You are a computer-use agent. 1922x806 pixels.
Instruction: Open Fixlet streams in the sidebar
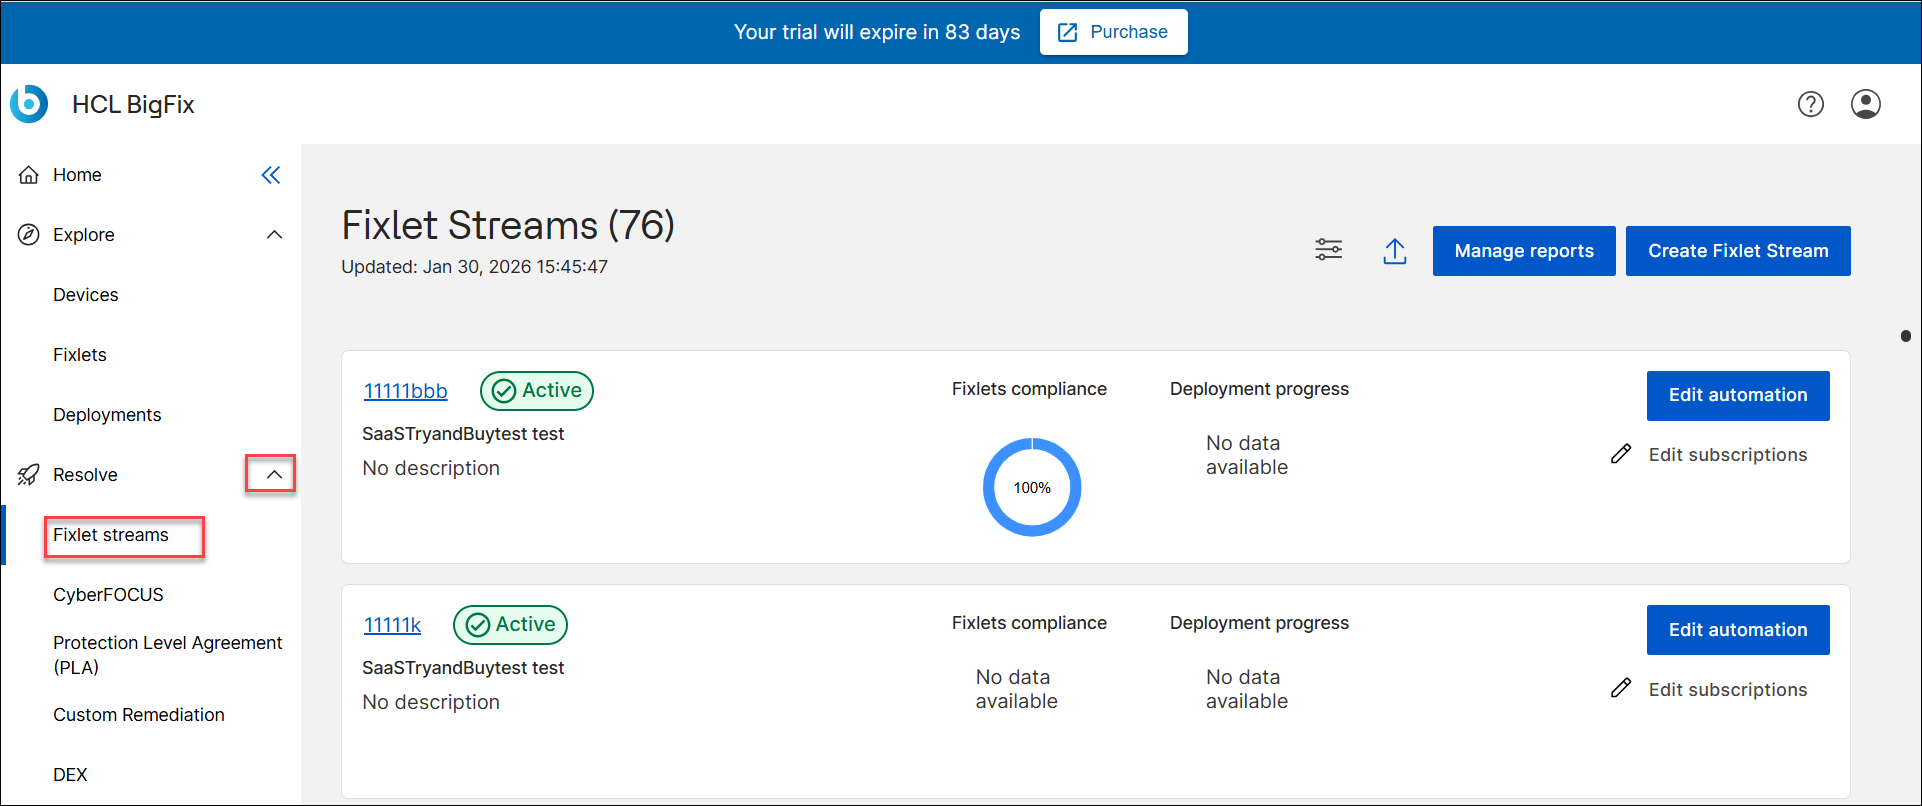111,535
